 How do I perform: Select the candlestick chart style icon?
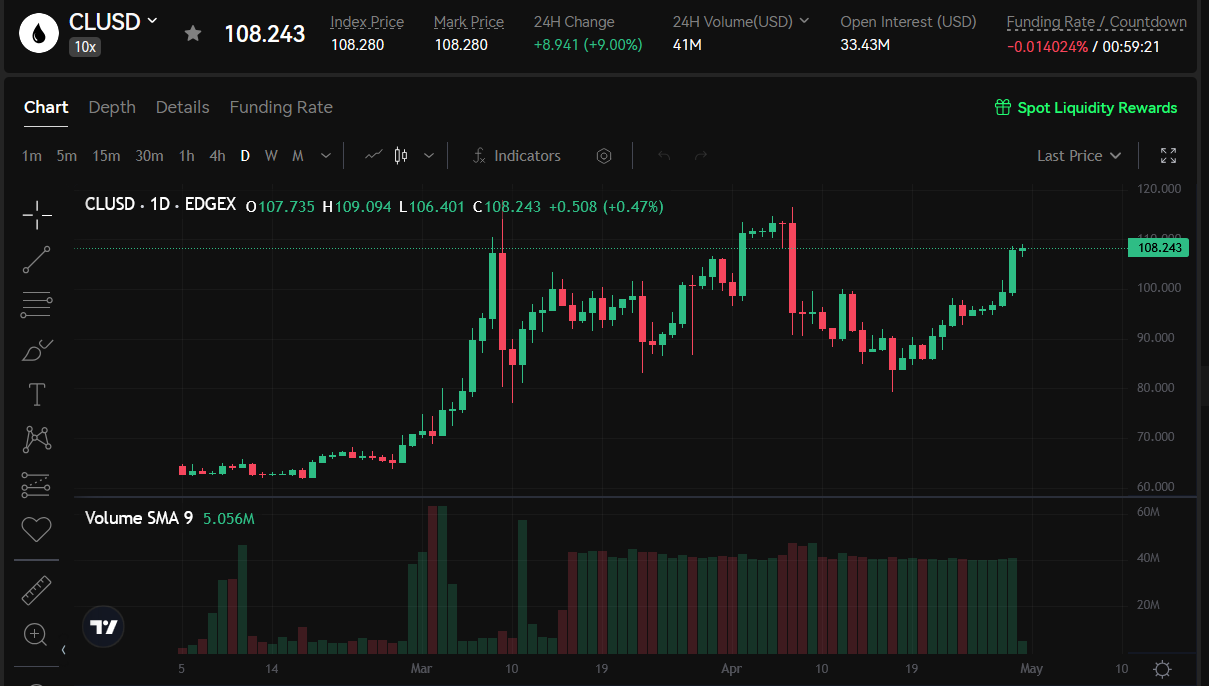click(402, 156)
